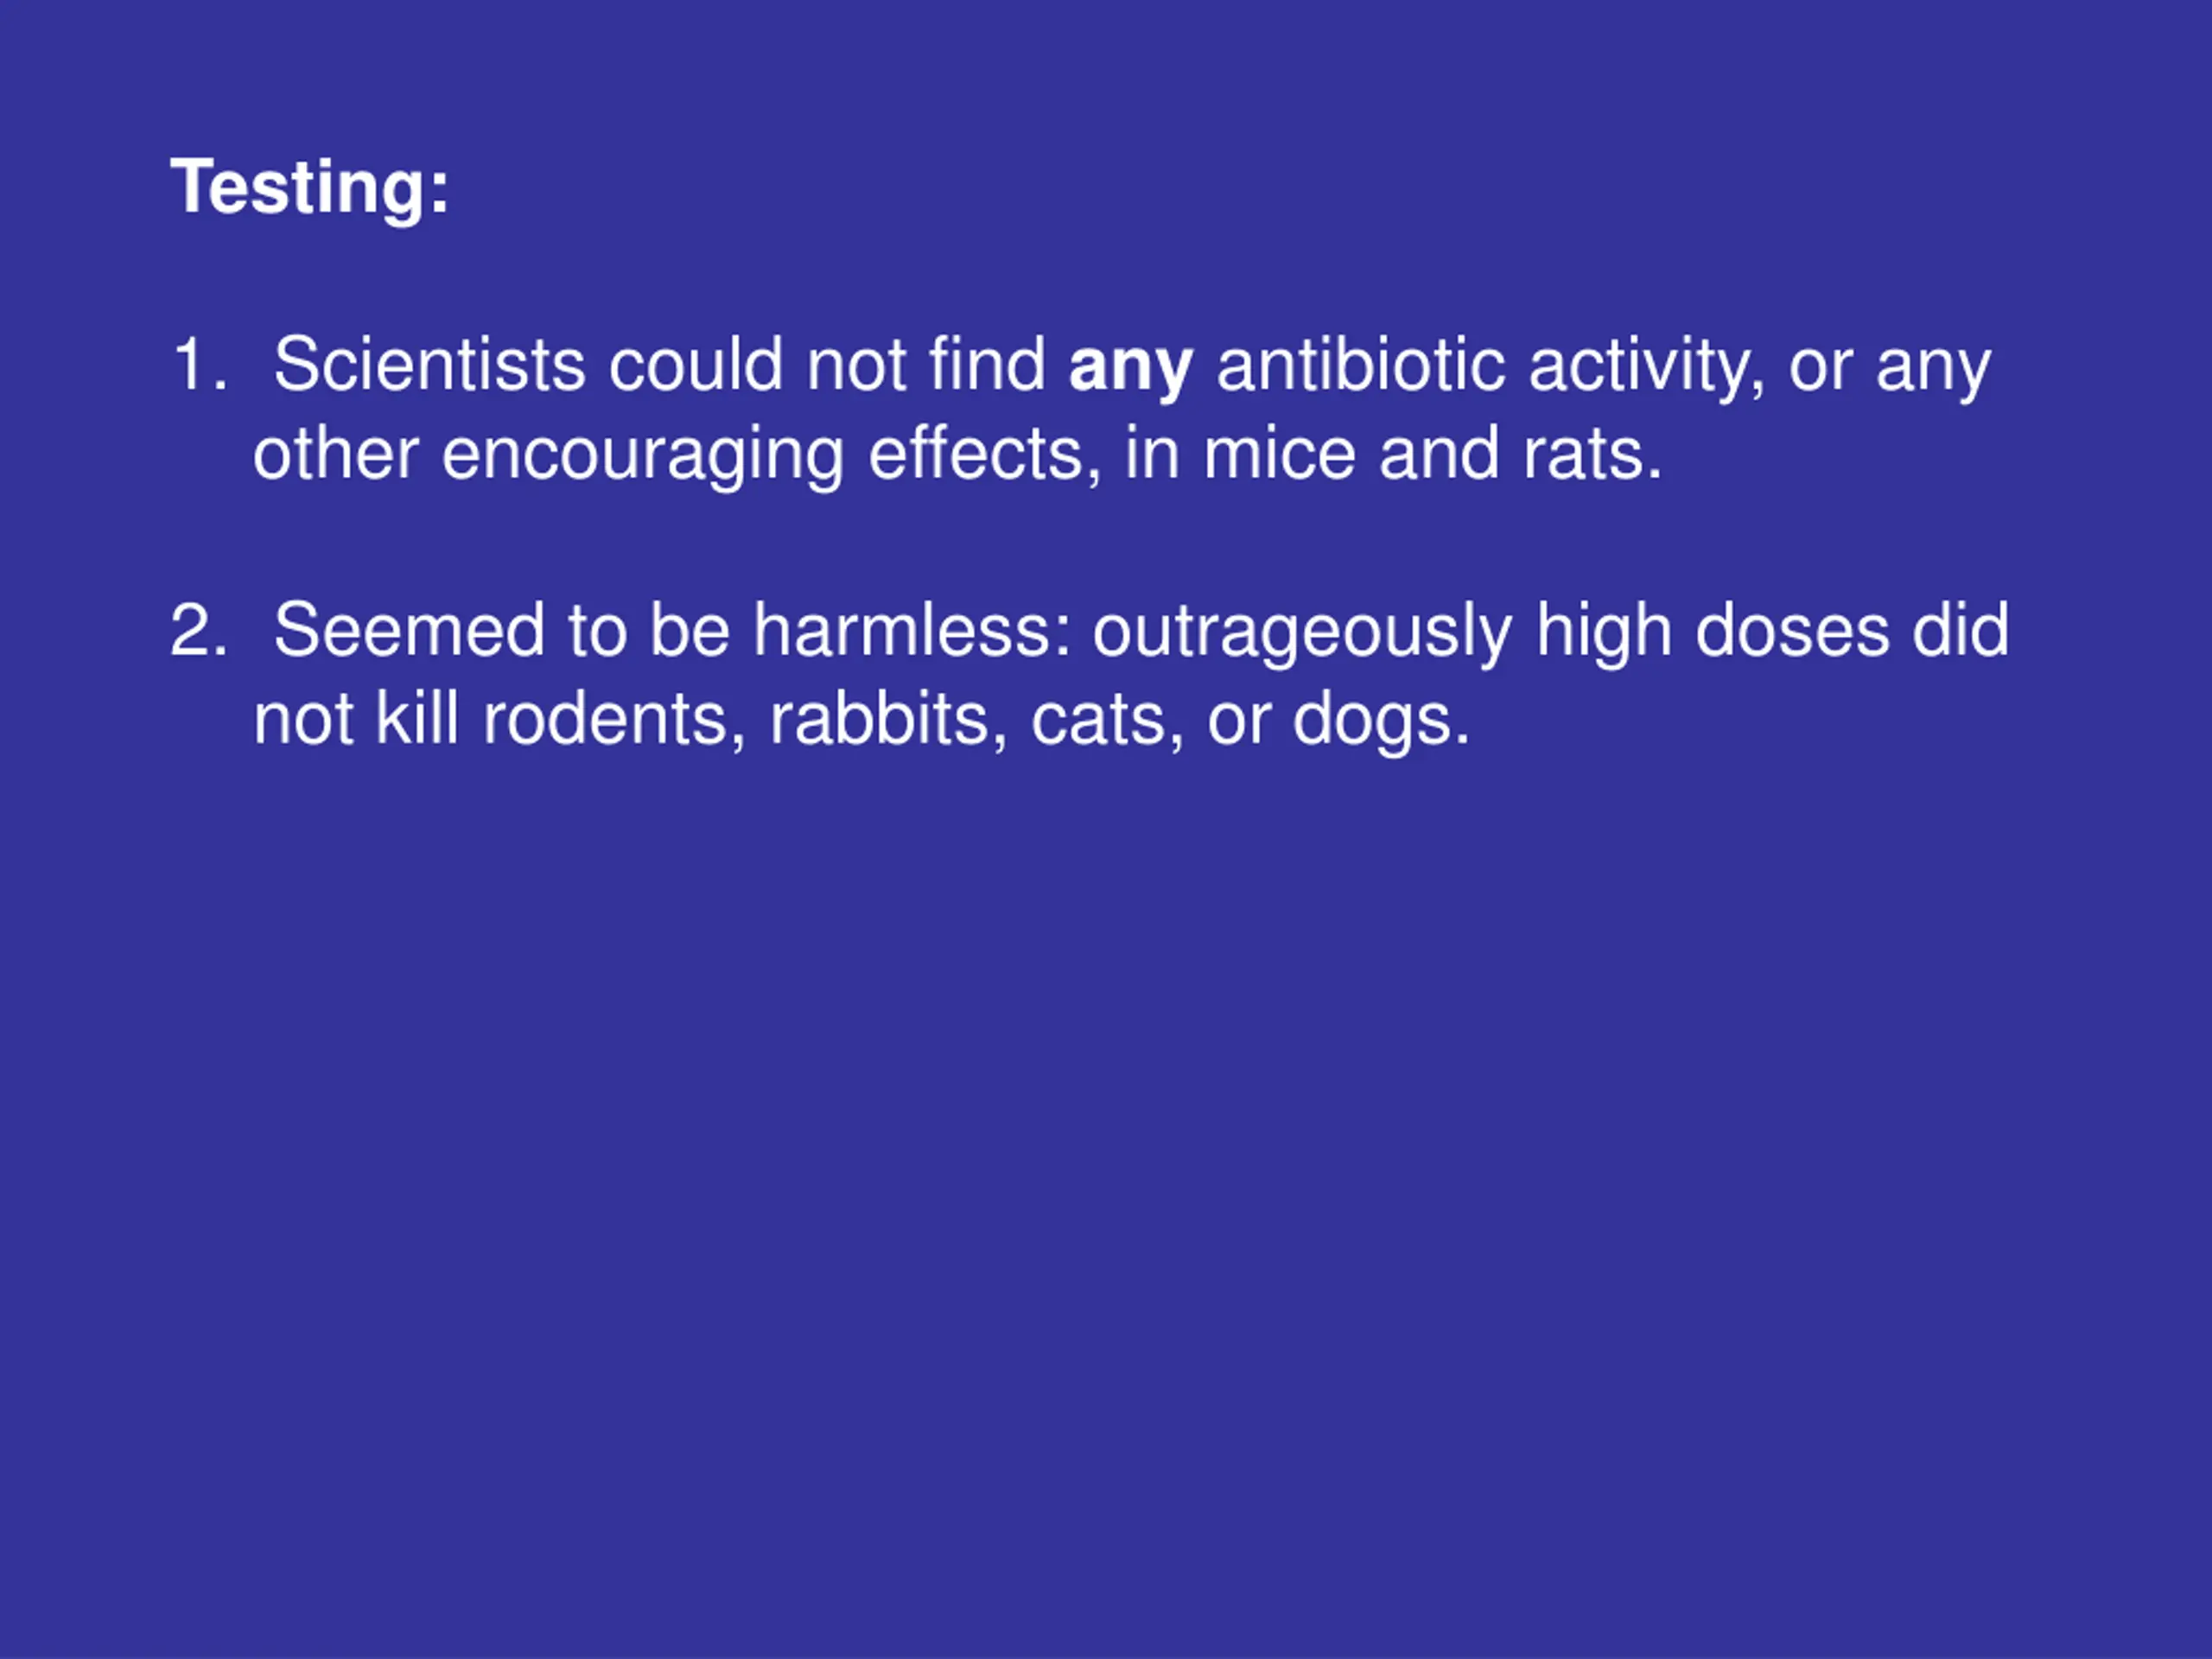This screenshot has width=2212, height=1659.
Task: Click the word "rodents,"
Action: coord(614,721)
